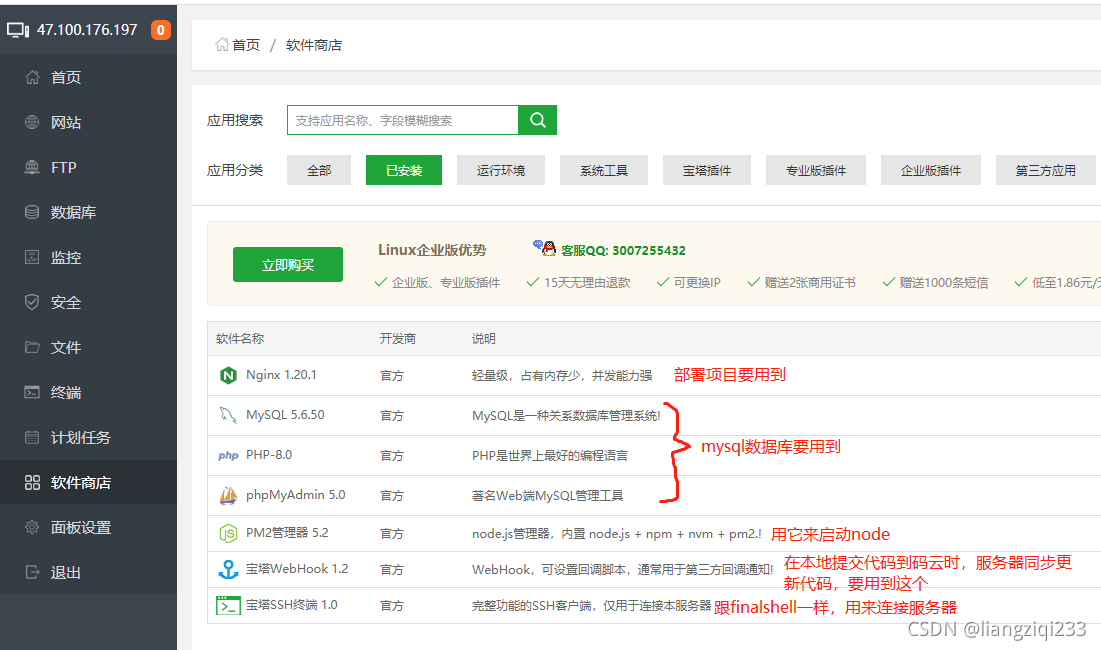
Task: Click the calendar icon for 计划任务
Action: pos(32,437)
